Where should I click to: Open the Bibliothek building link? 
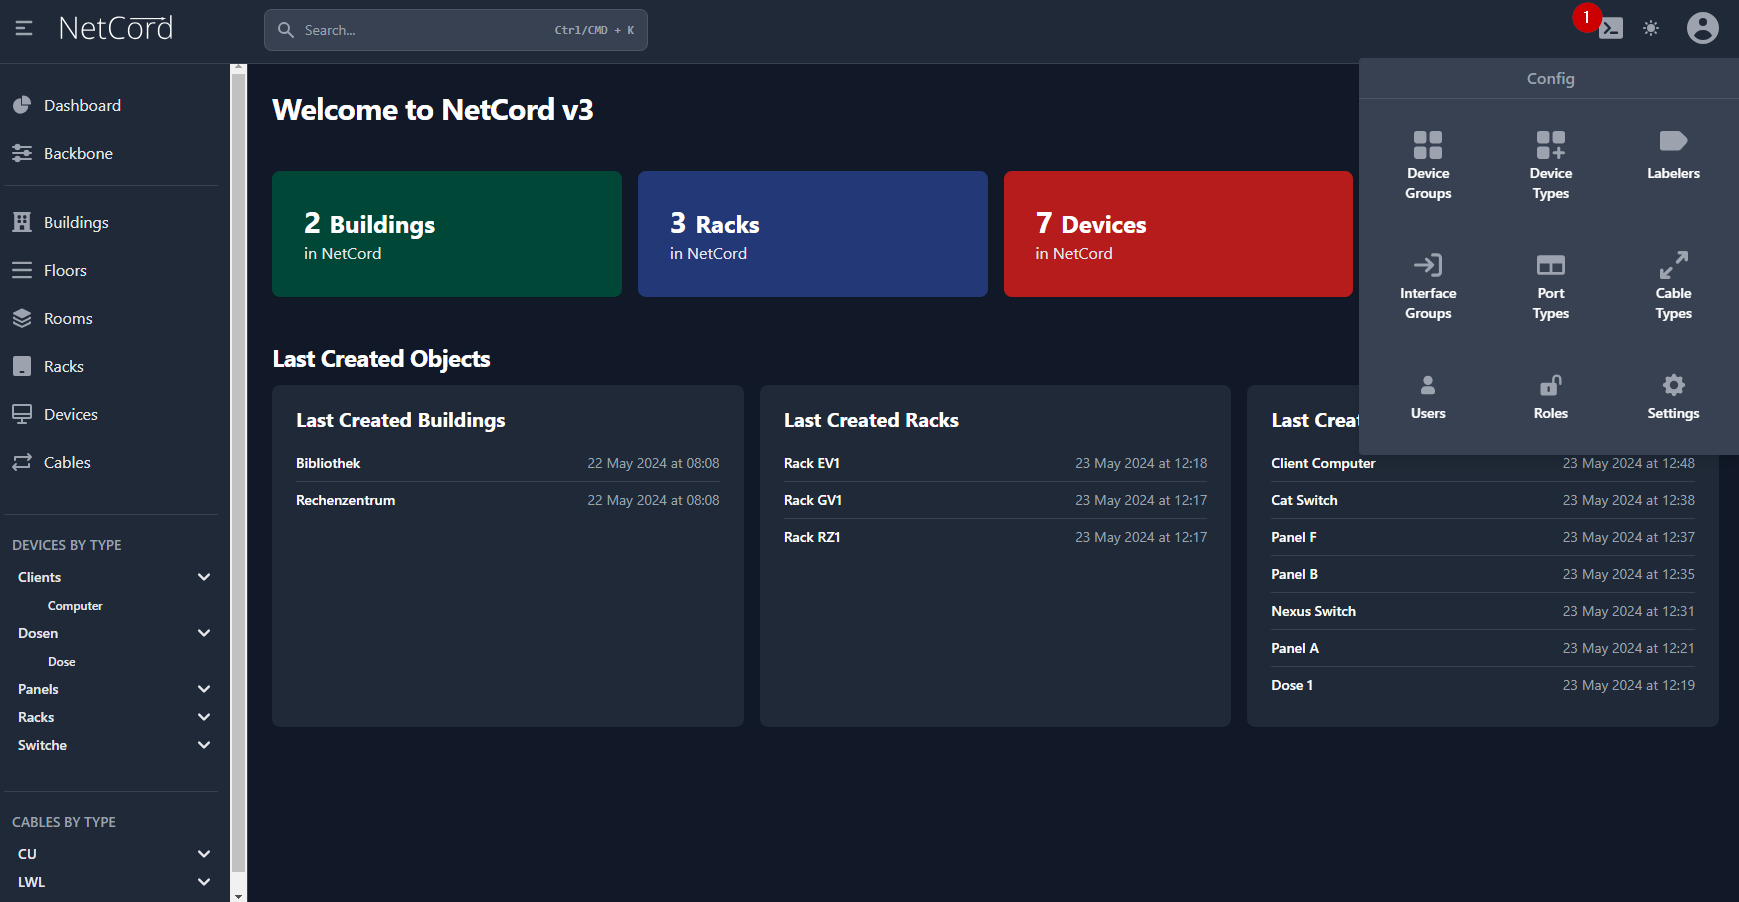[328, 463]
